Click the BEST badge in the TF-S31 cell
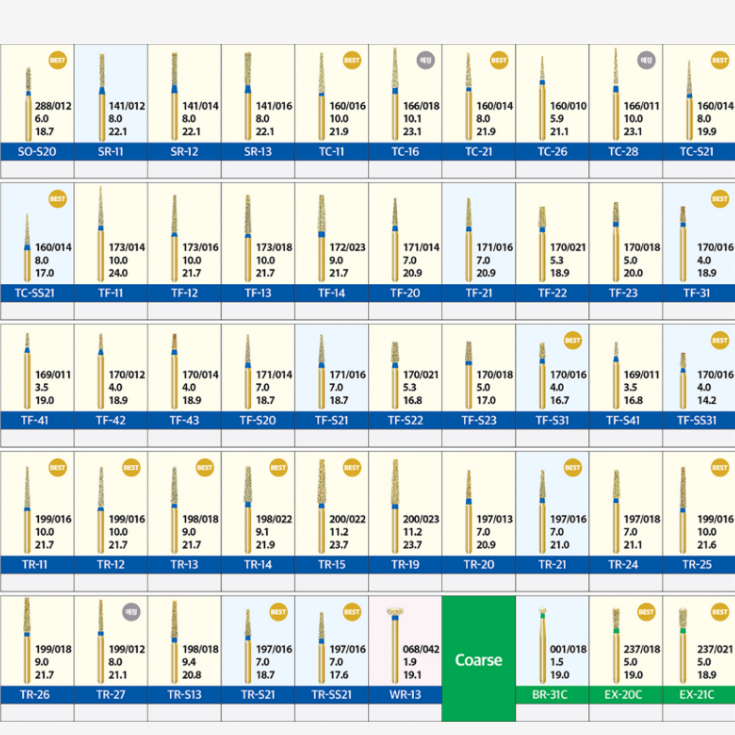This screenshot has height=735, width=735. (x=572, y=340)
